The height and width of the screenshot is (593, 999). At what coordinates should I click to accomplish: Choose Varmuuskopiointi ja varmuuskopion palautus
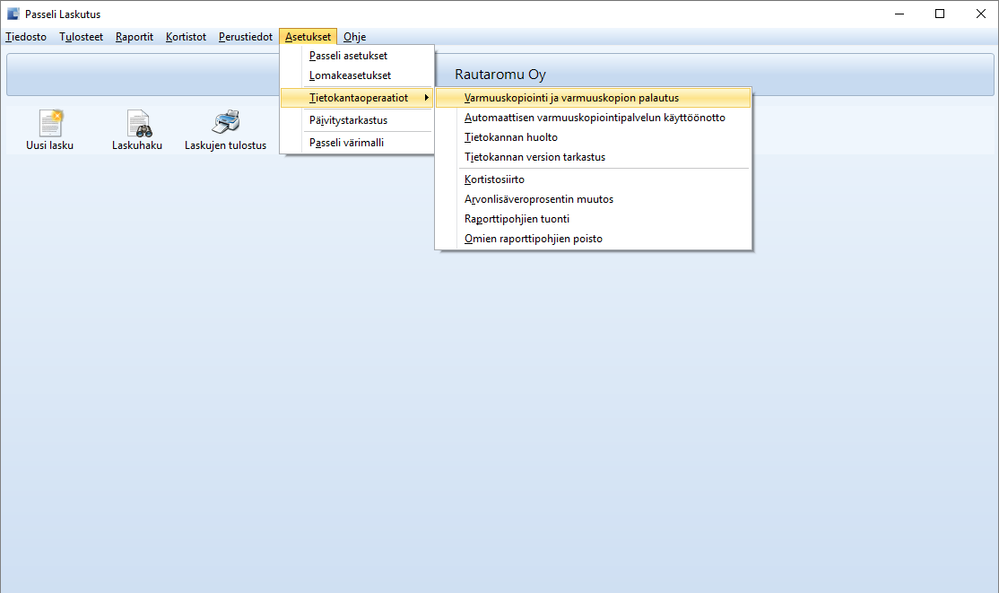pyautogui.click(x=593, y=97)
